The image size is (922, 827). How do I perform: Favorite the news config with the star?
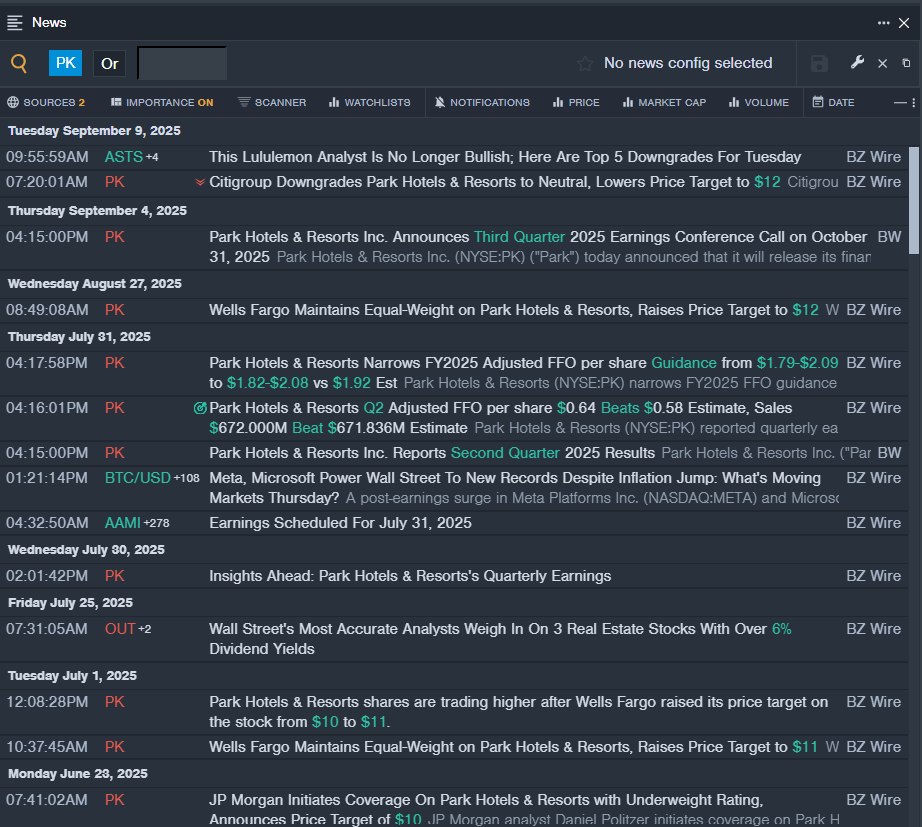(x=585, y=63)
